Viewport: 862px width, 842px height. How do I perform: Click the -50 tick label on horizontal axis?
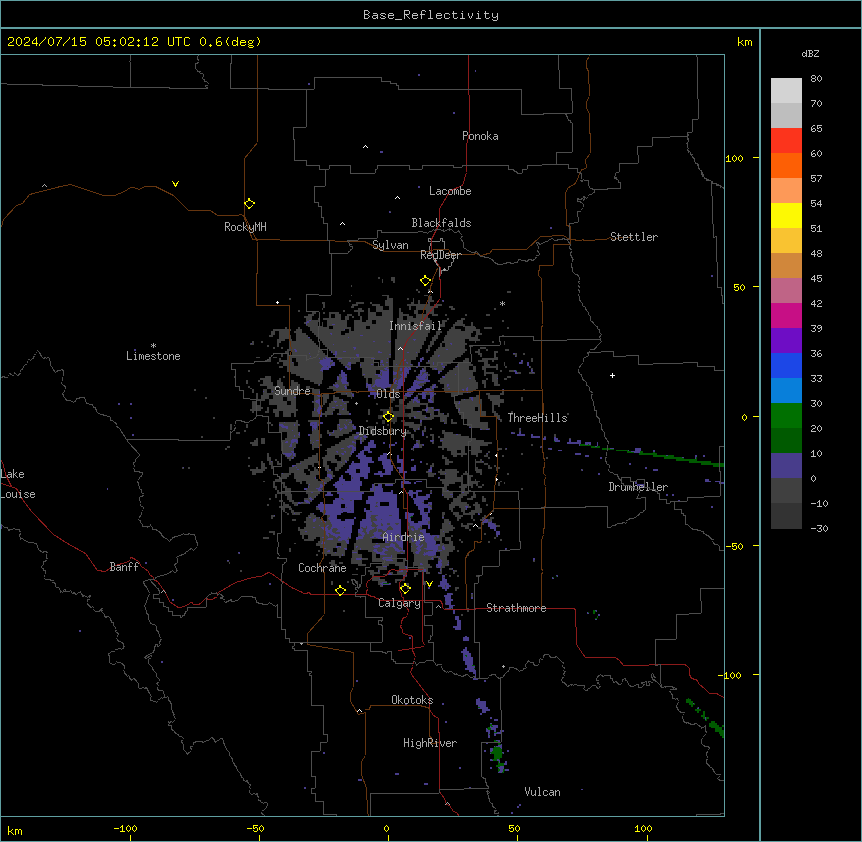pos(255,828)
